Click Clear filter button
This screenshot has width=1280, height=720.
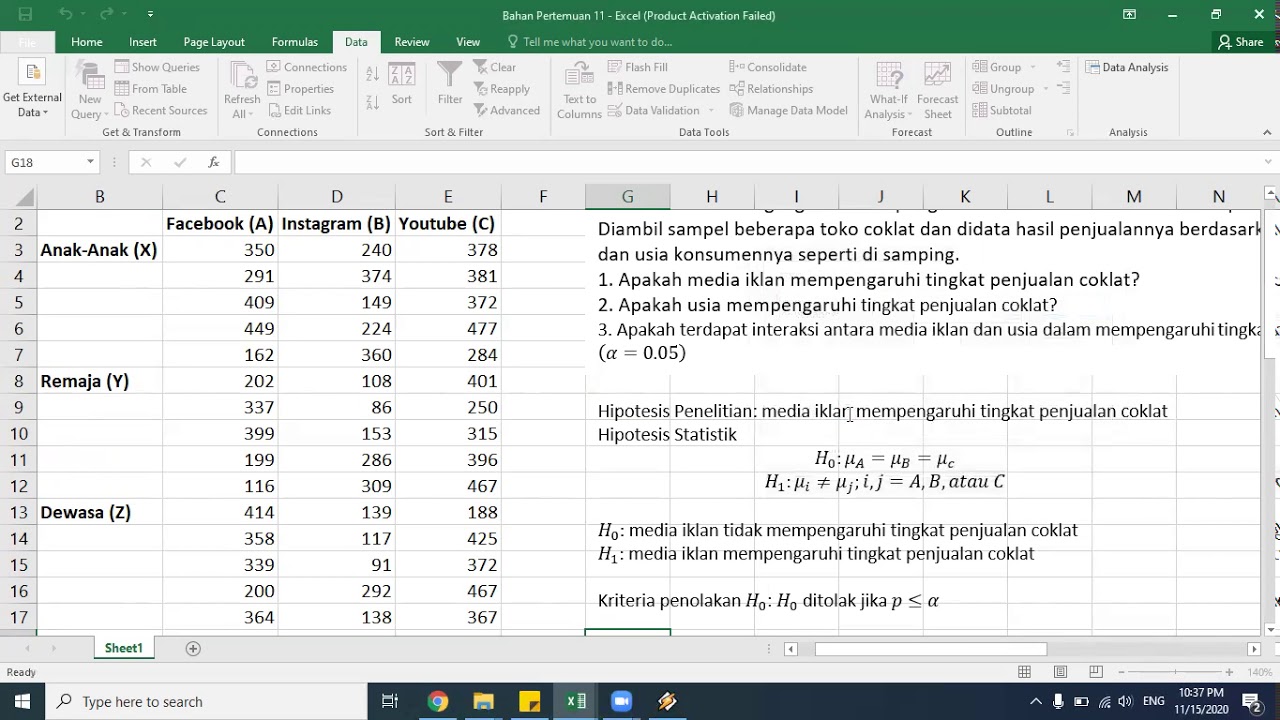pyautogui.click(x=495, y=67)
